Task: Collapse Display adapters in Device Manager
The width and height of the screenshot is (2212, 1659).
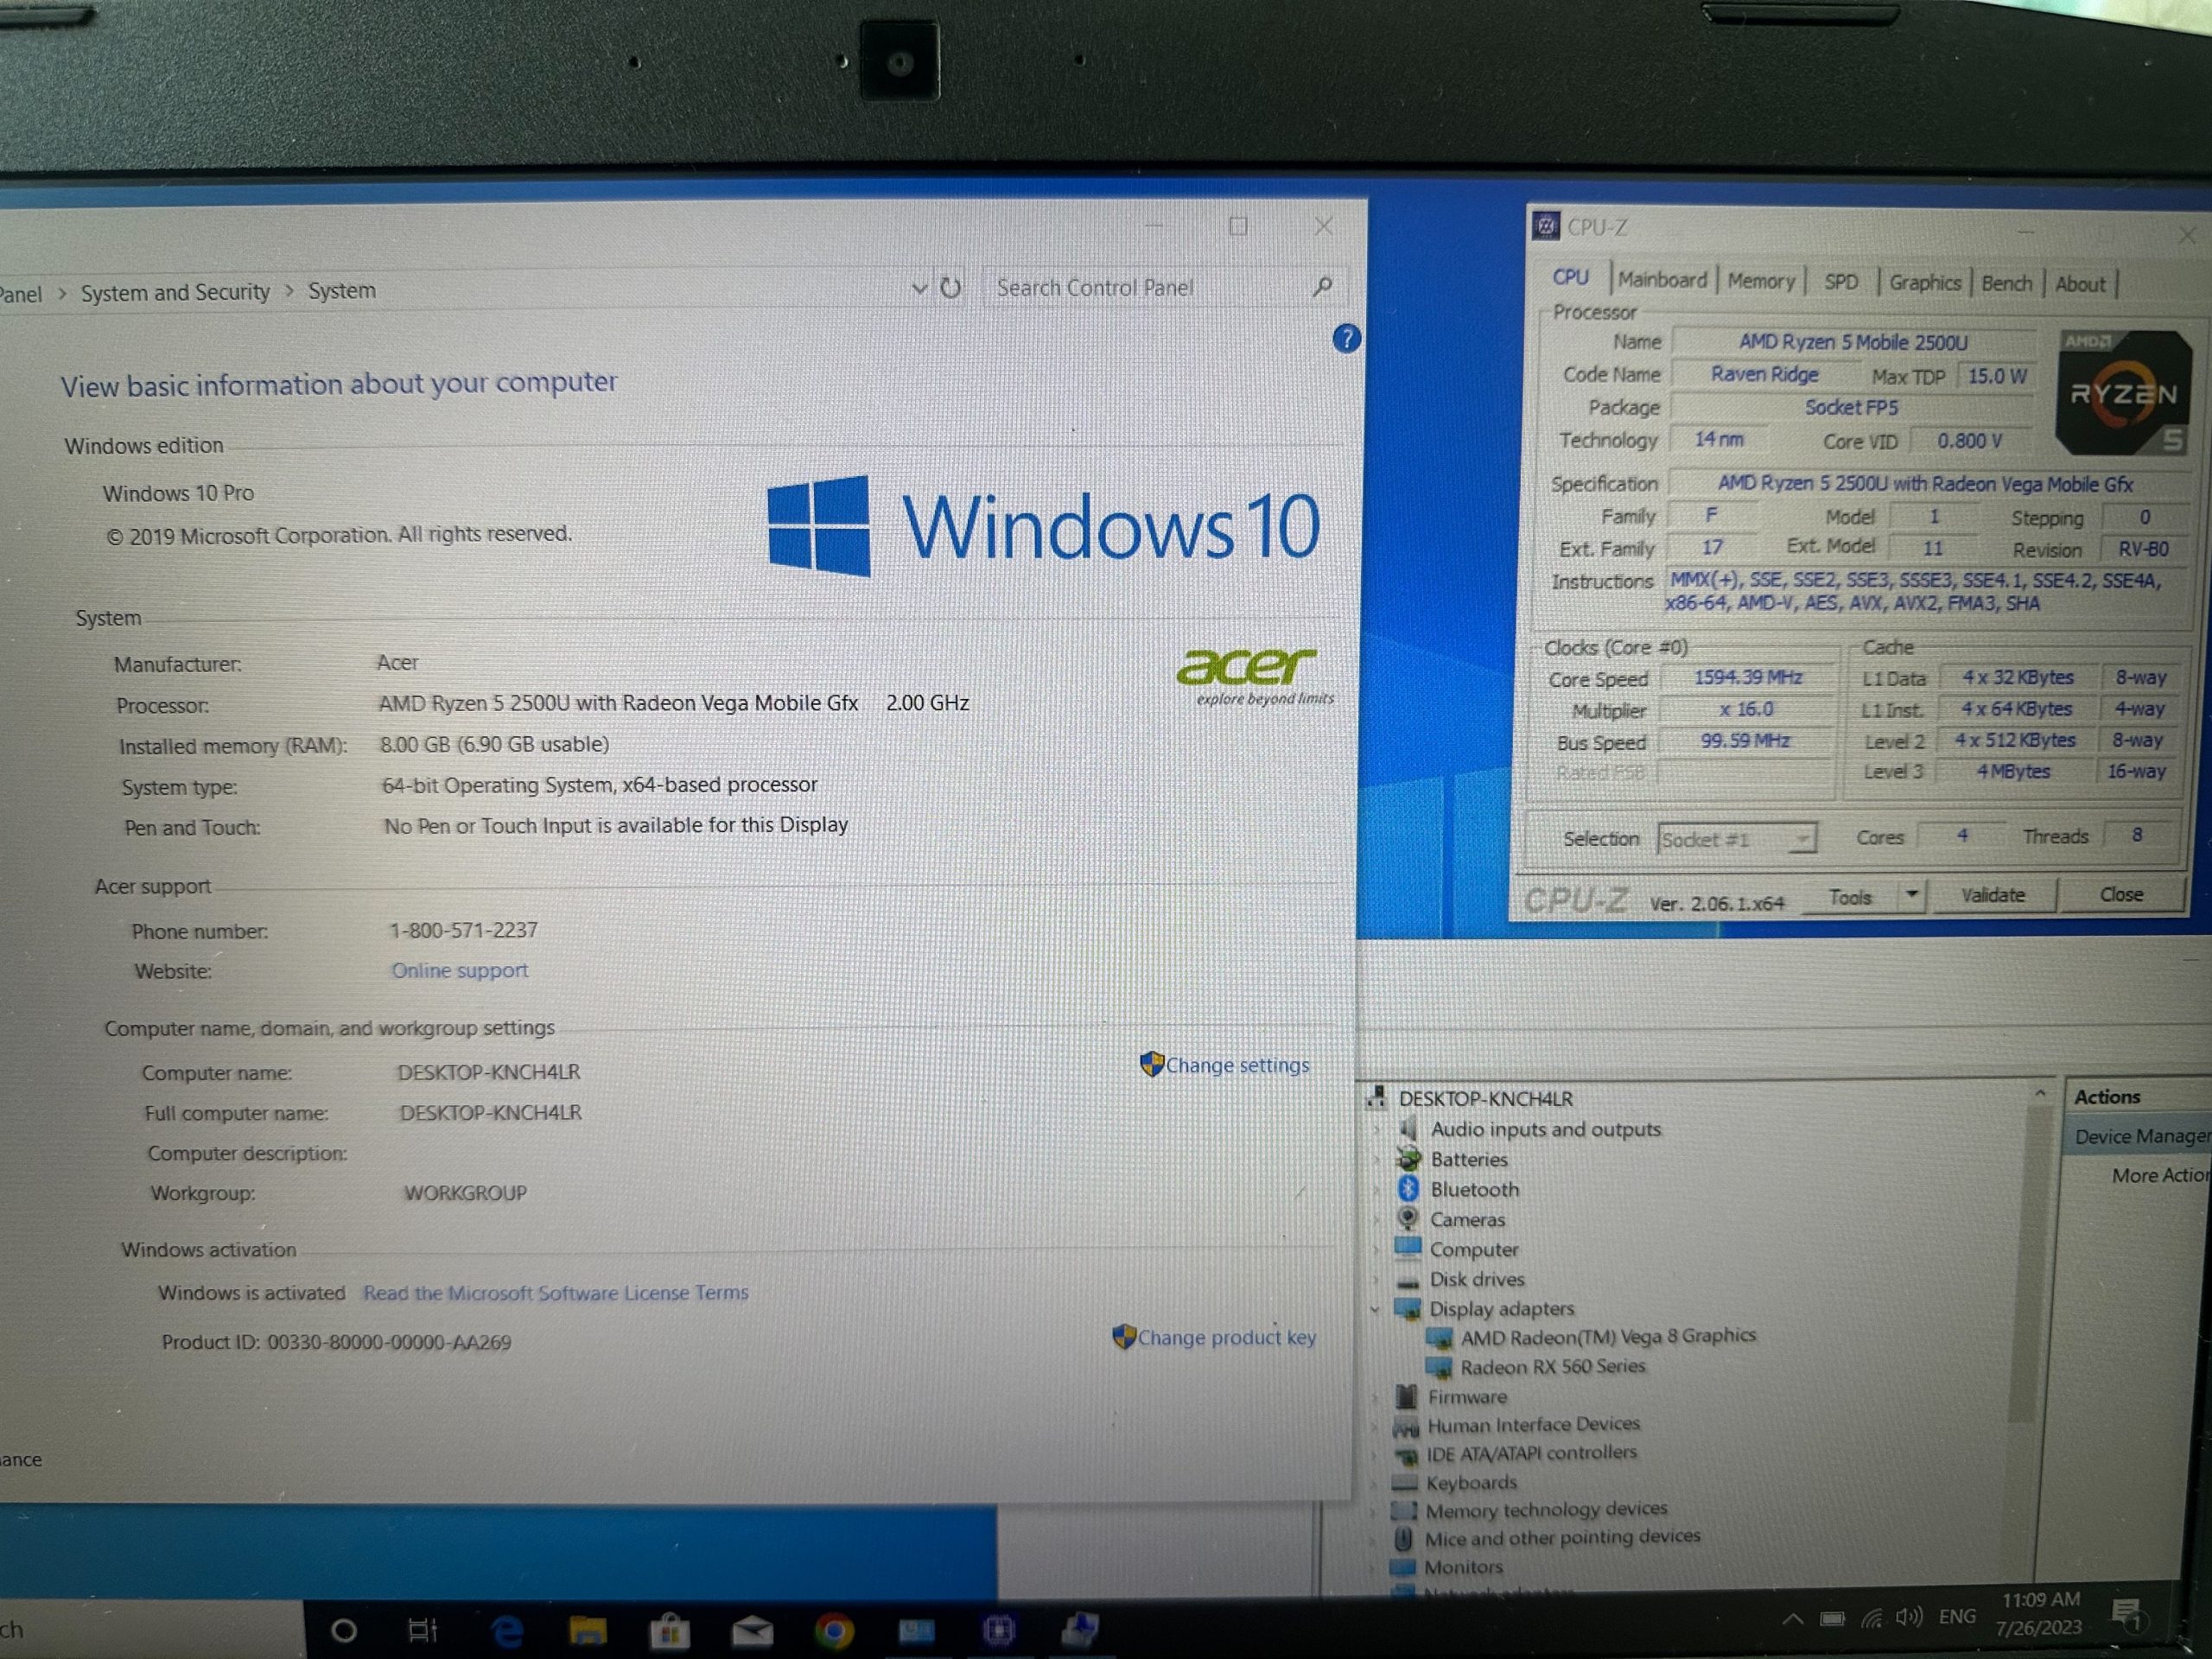Action: coord(1375,1309)
